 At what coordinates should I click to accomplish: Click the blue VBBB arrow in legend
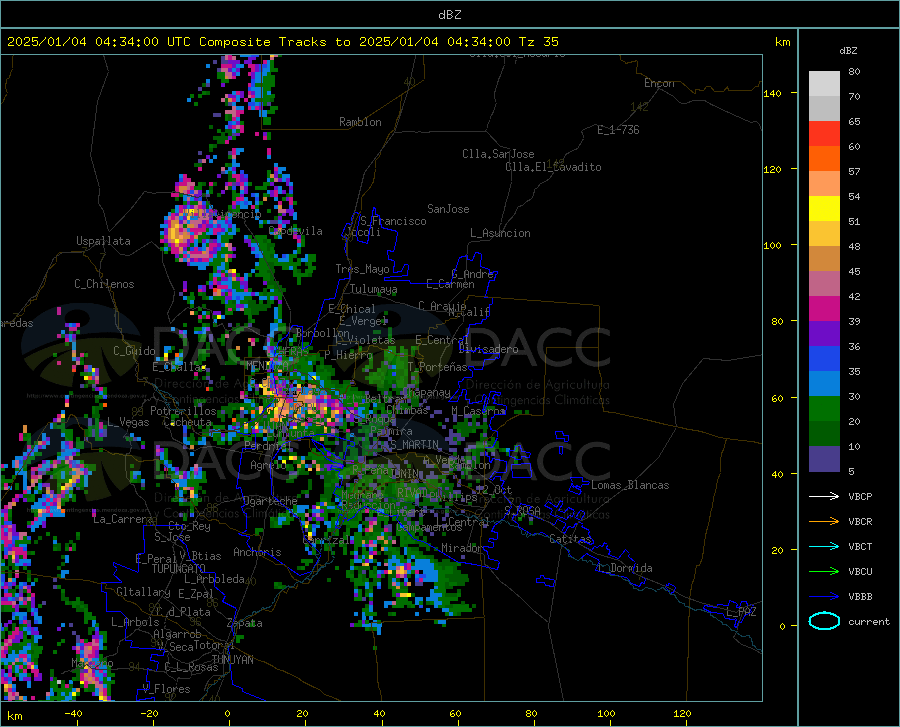pos(824,597)
